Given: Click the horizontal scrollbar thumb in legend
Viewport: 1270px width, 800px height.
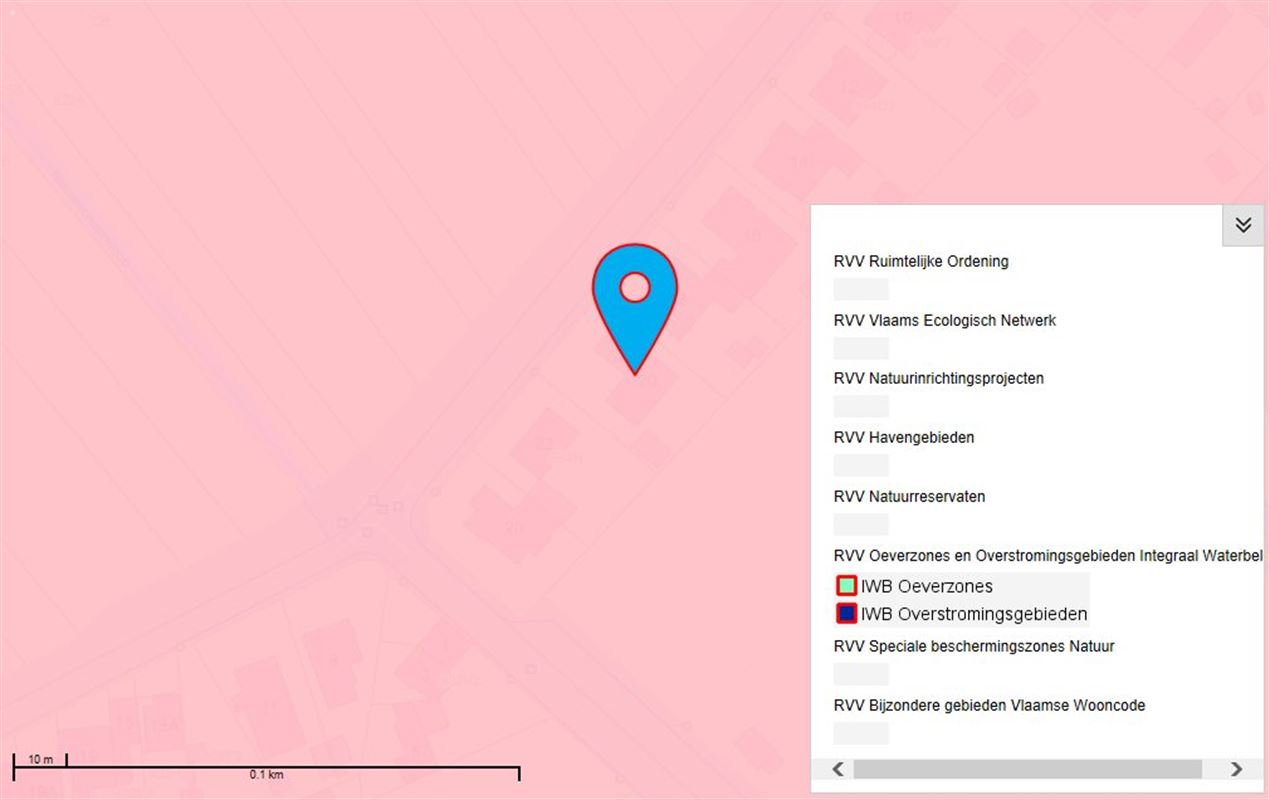Looking at the screenshot, I should click(1027, 769).
